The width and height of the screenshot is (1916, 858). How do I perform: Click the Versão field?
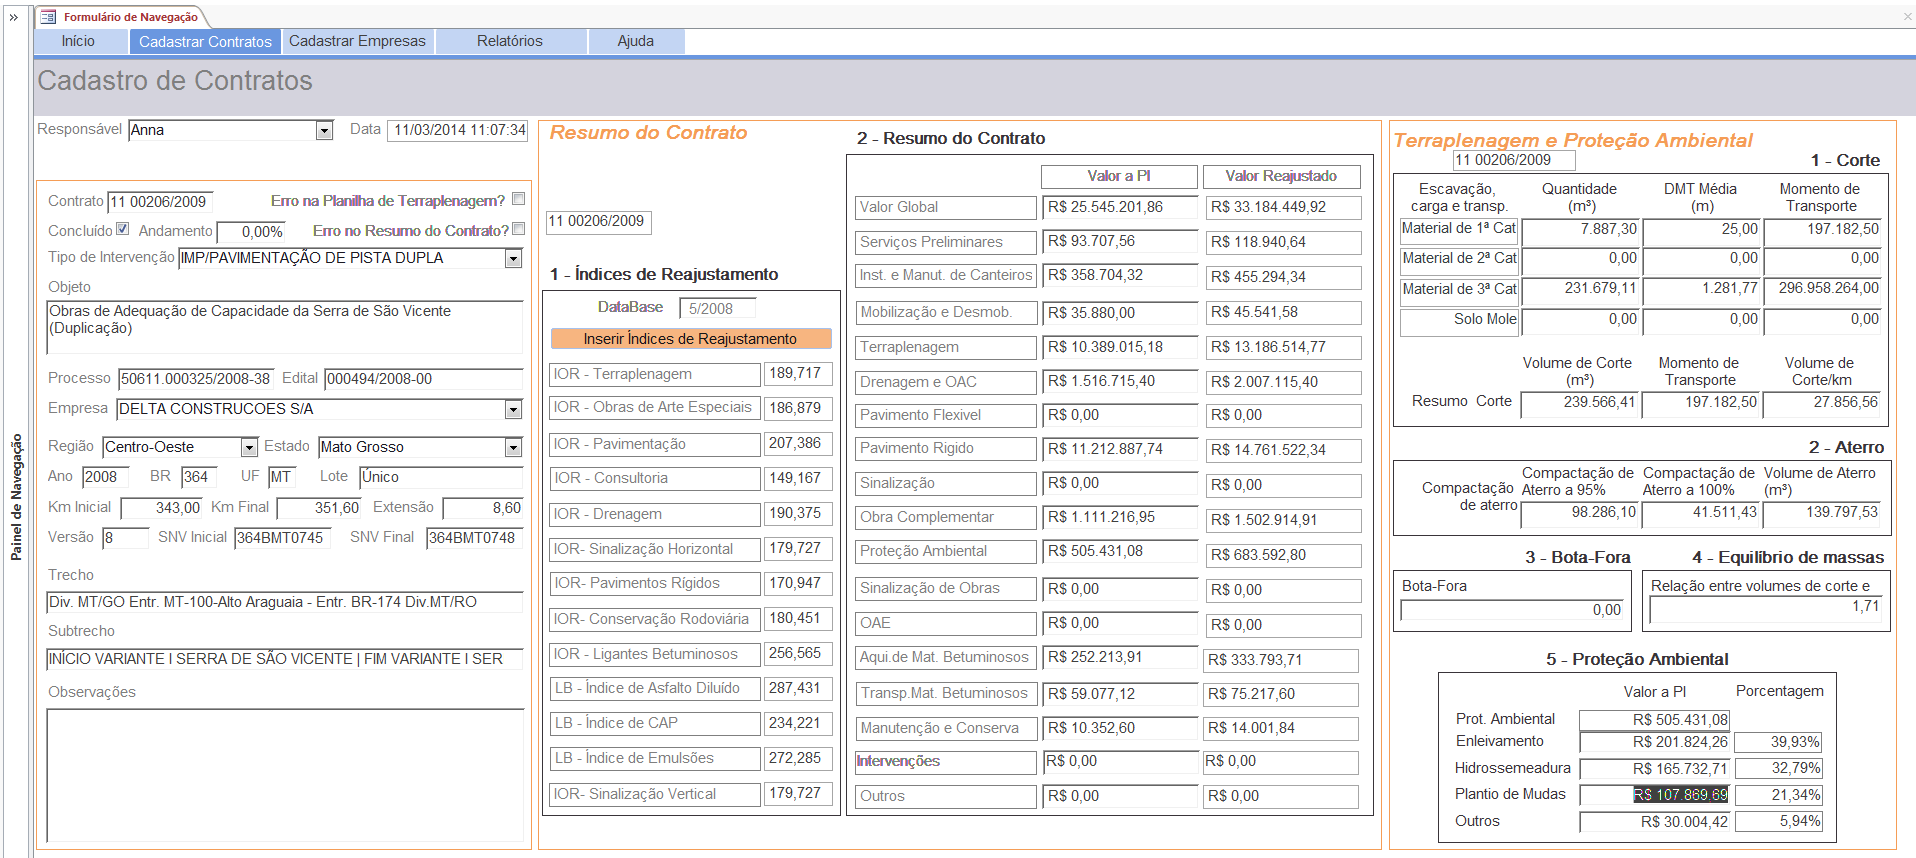(124, 538)
